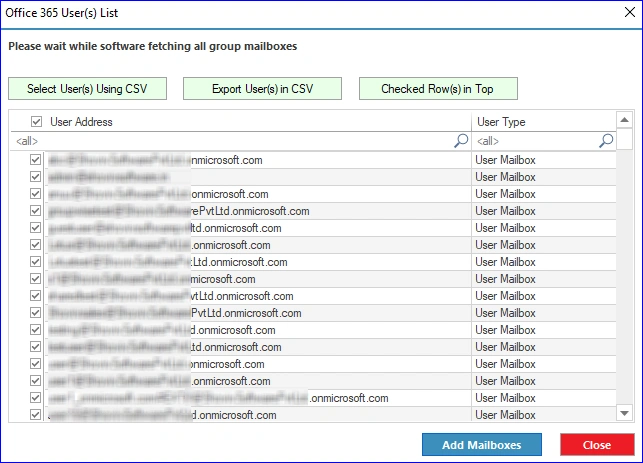Select the address text starting PvtLtd.onmicrosoft.com
643x463 pixels.
pyautogui.click(x=246, y=313)
